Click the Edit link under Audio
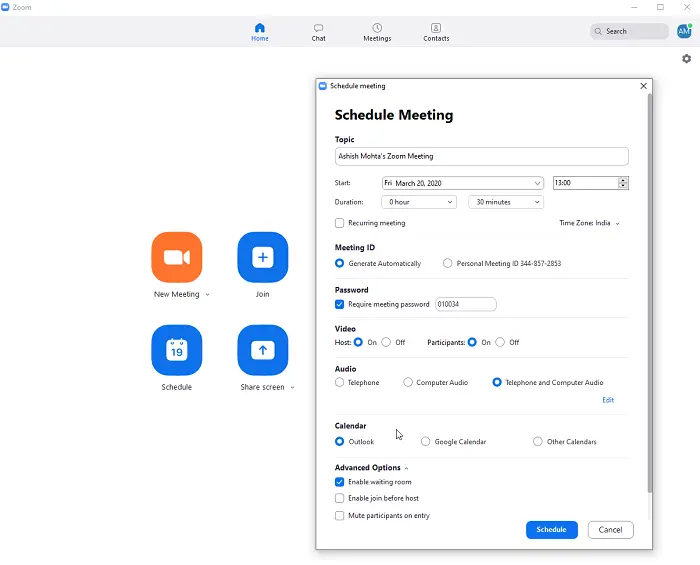The image size is (700, 565). 608,400
